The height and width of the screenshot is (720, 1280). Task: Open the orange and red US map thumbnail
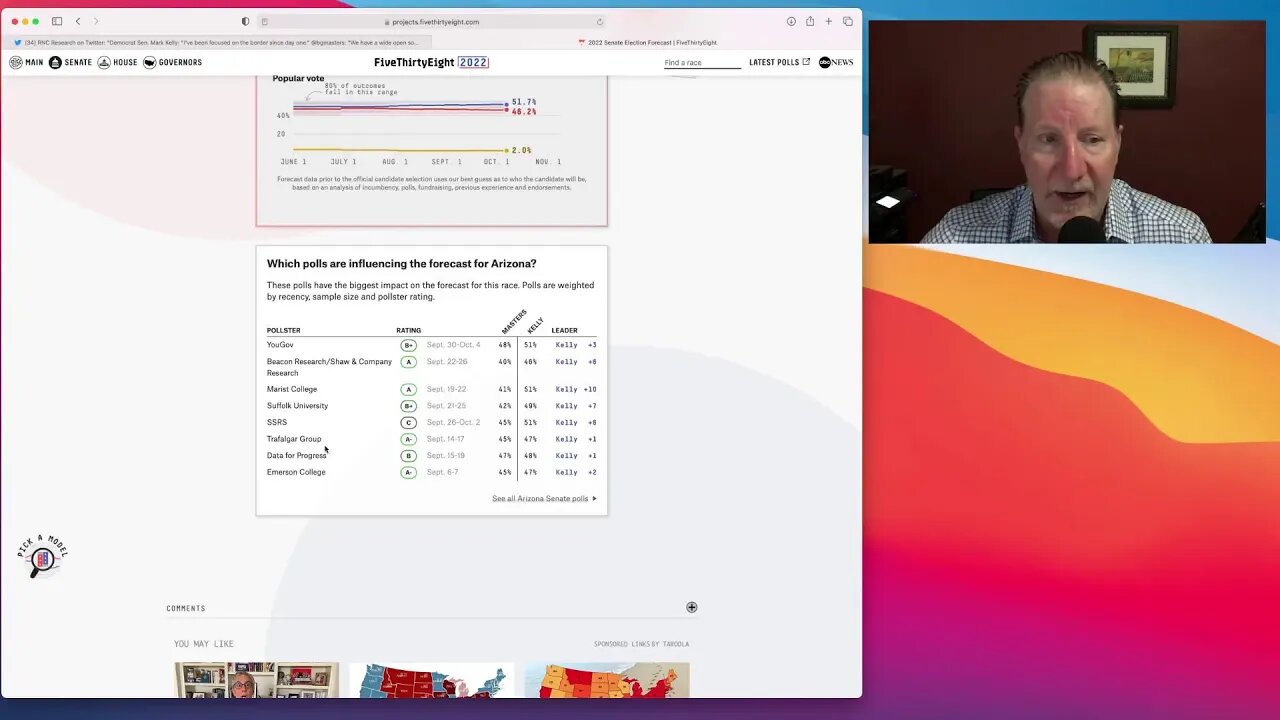607,680
